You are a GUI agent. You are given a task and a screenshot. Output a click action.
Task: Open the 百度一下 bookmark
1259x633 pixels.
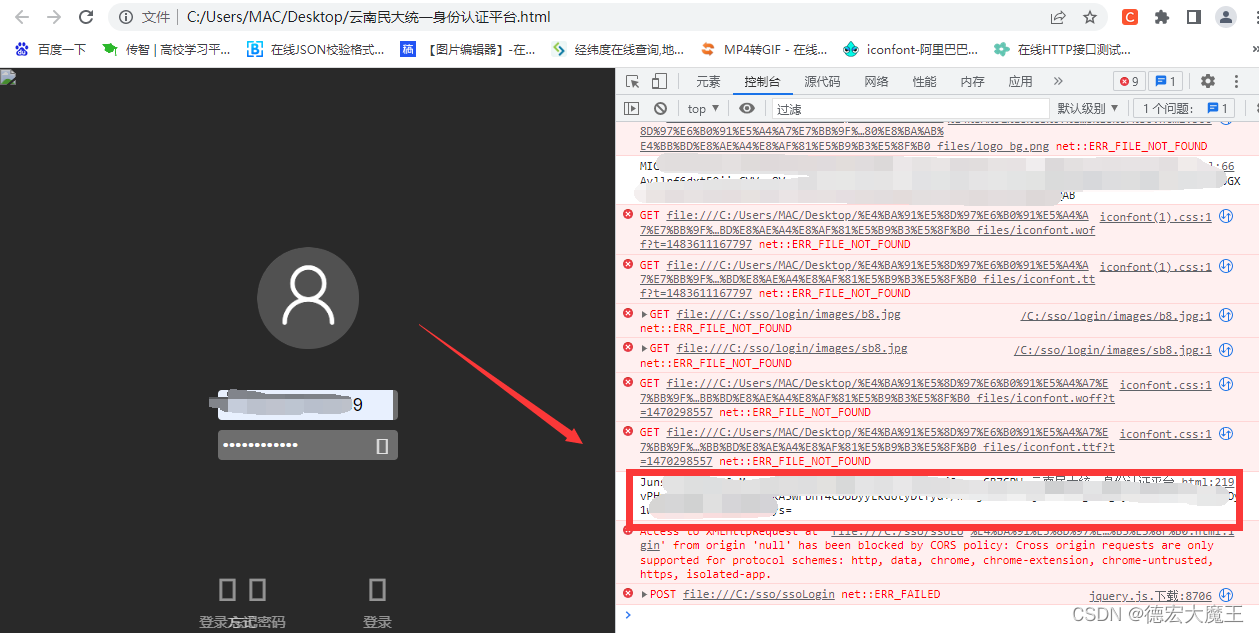(x=50, y=49)
